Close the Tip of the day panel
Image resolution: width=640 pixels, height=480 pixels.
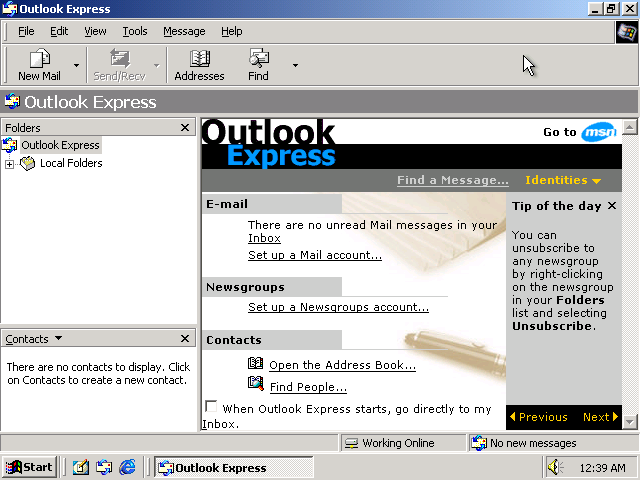612,206
